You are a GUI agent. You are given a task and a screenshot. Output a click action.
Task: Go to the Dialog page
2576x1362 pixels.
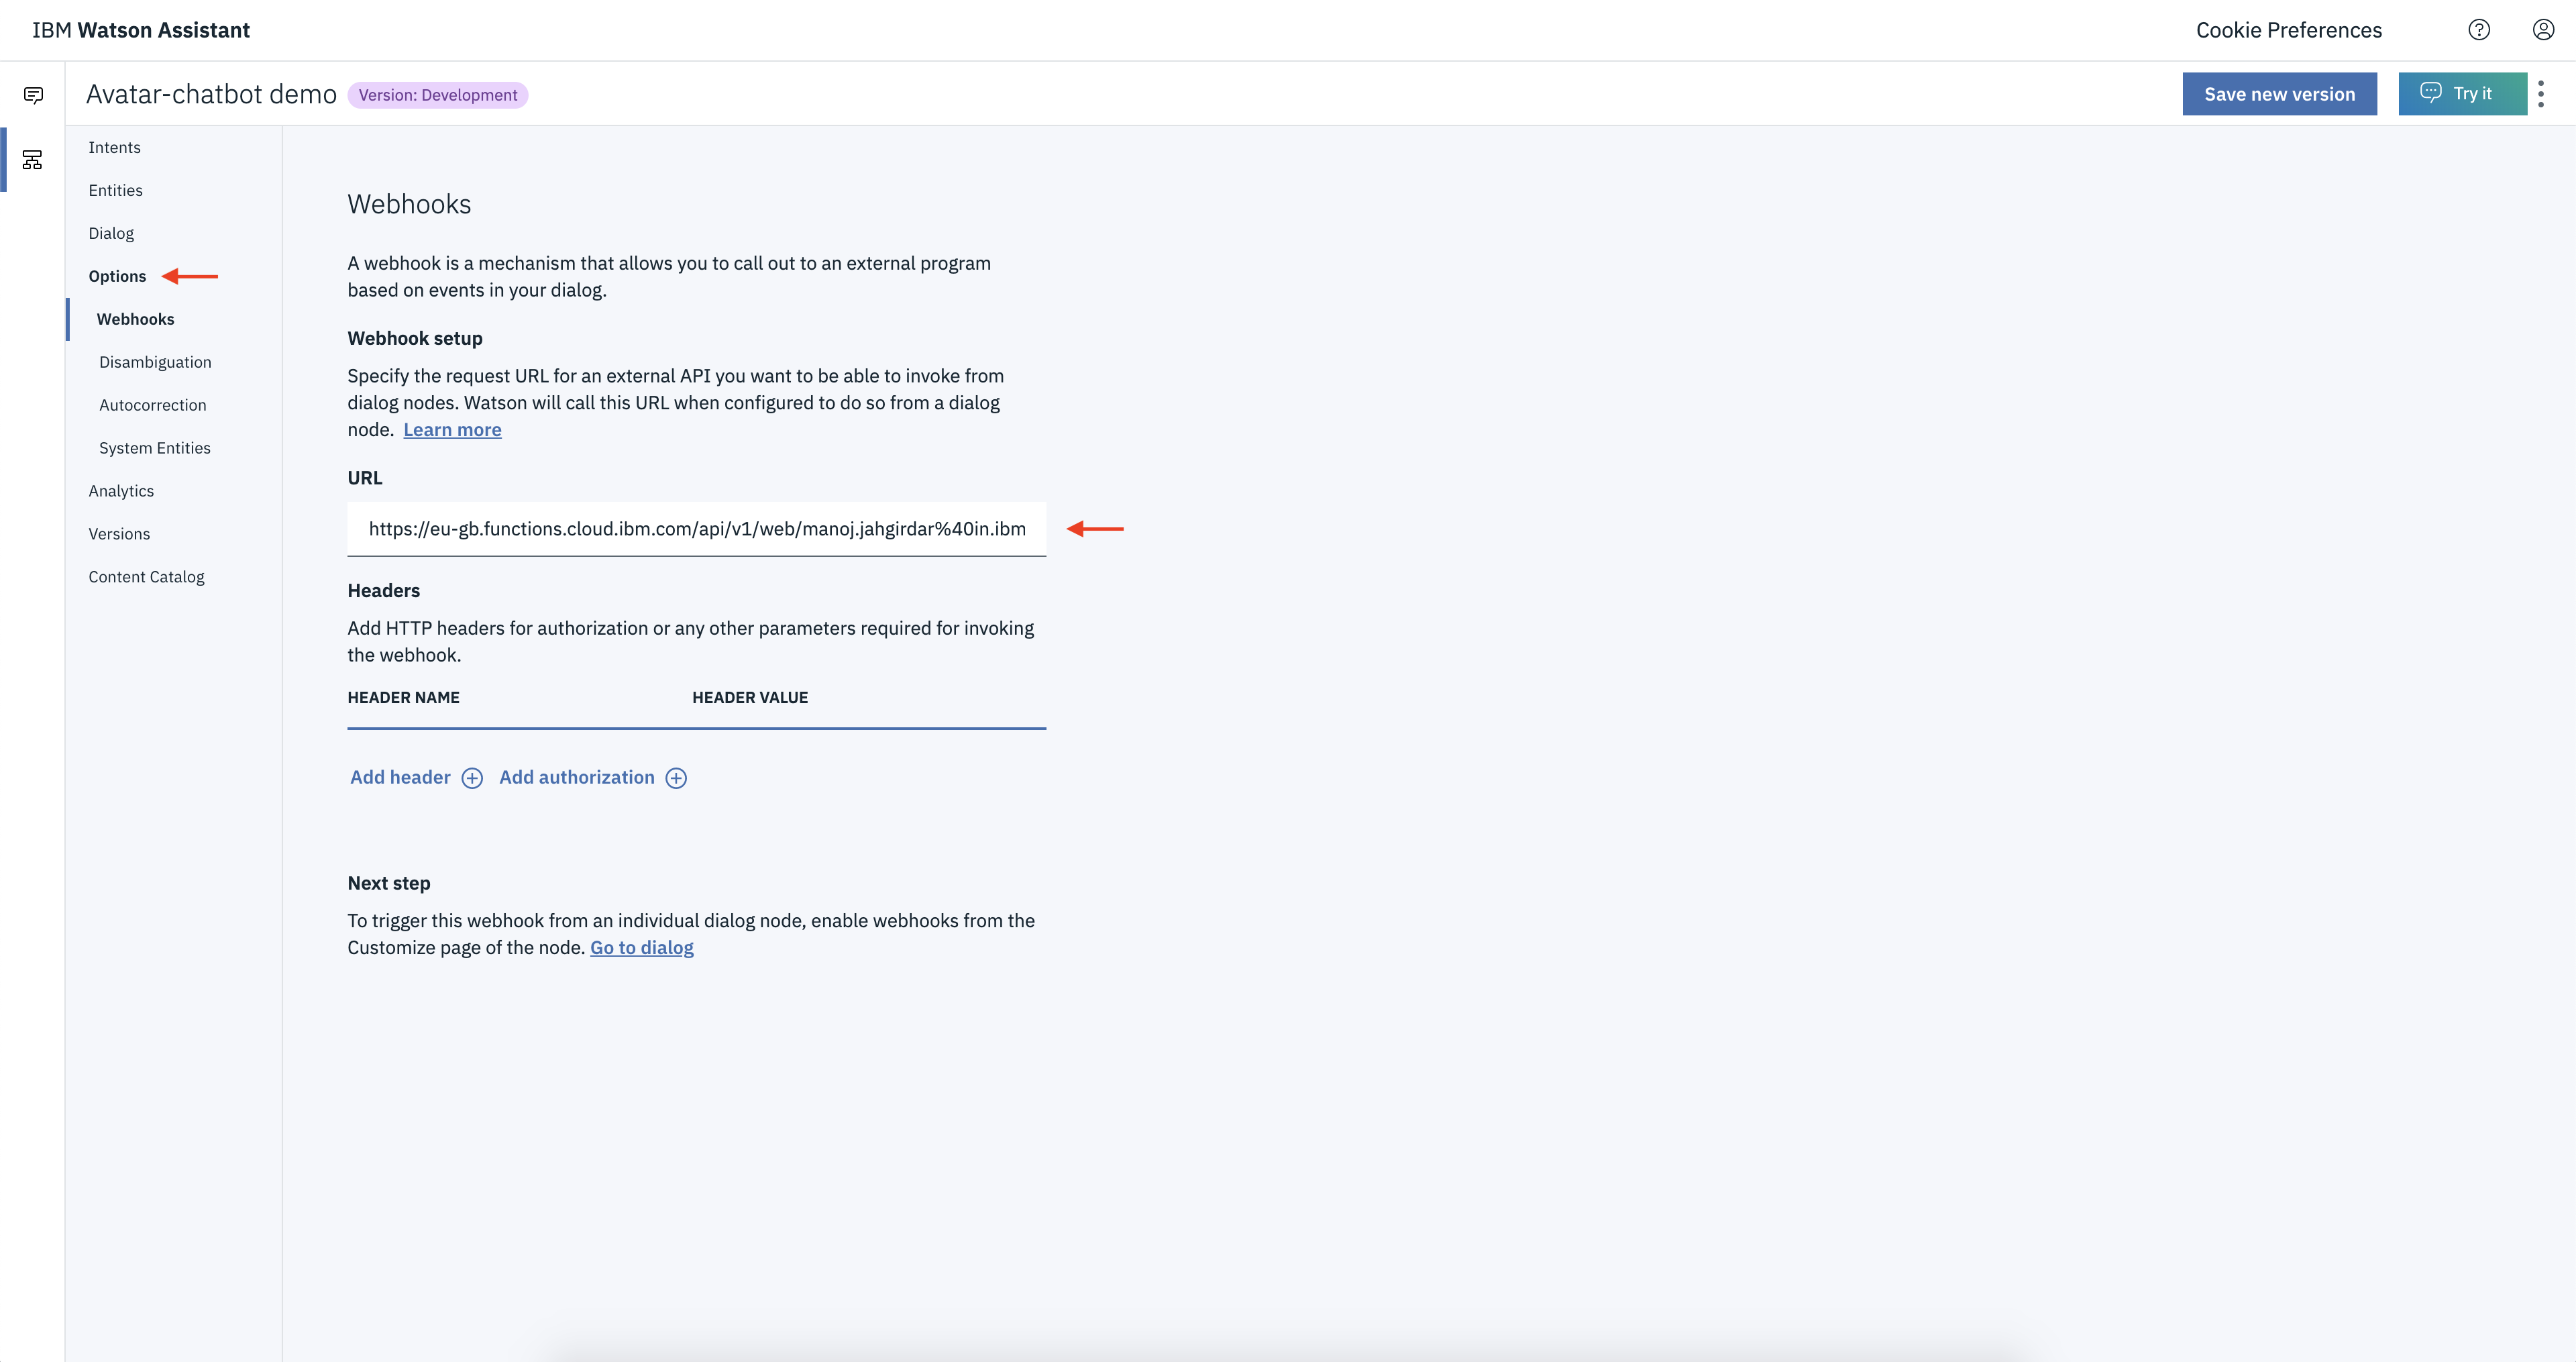[111, 233]
